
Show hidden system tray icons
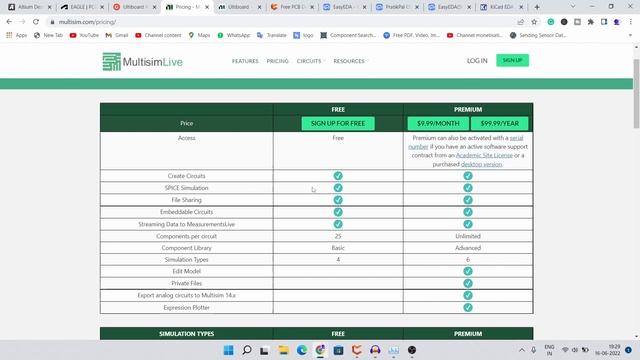click(522, 350)
